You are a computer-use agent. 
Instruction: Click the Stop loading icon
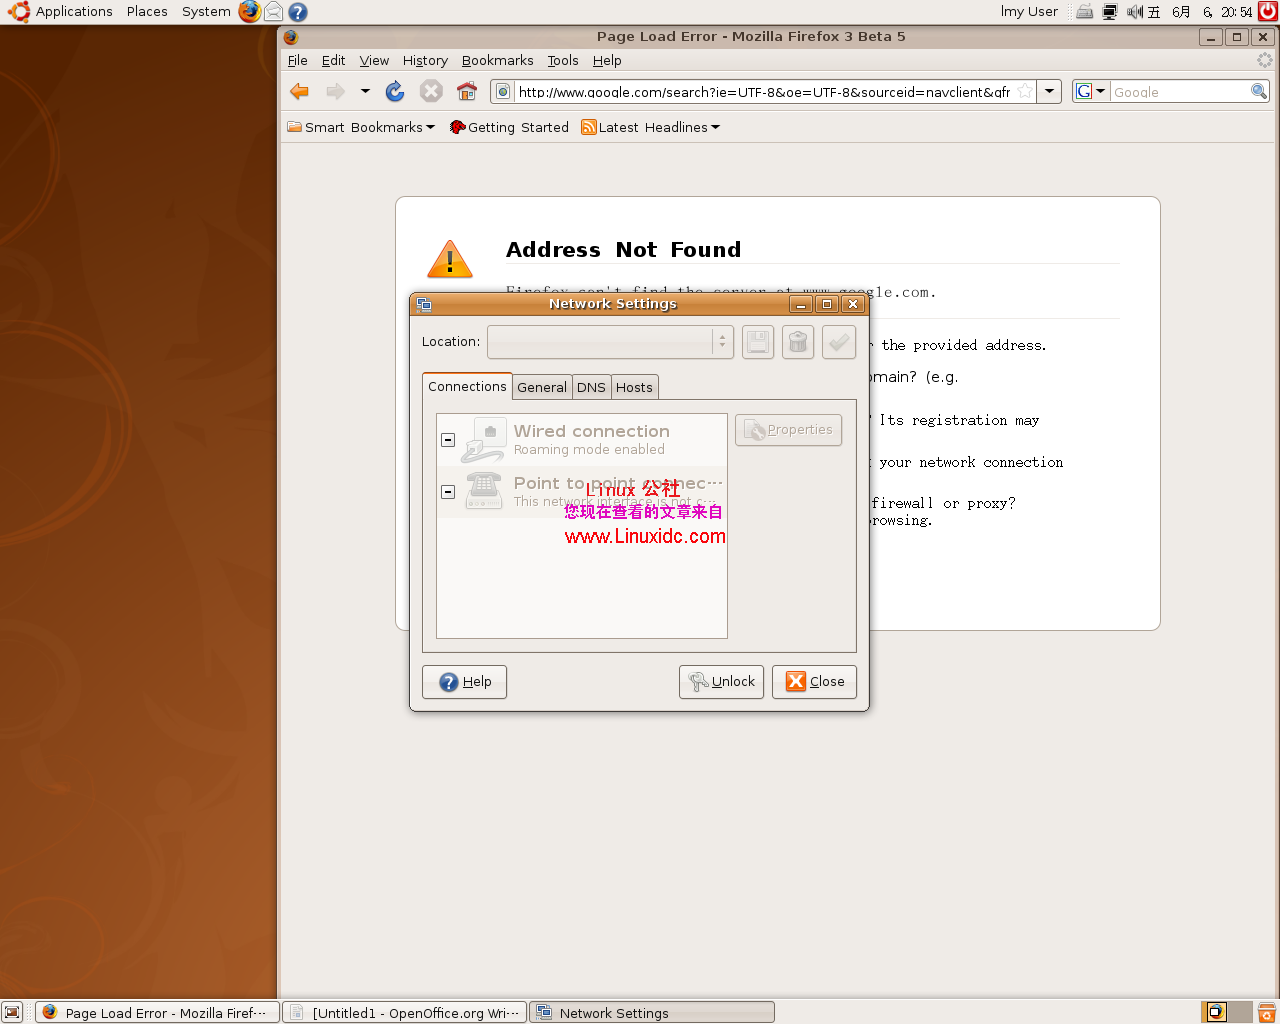pos(430,91)
